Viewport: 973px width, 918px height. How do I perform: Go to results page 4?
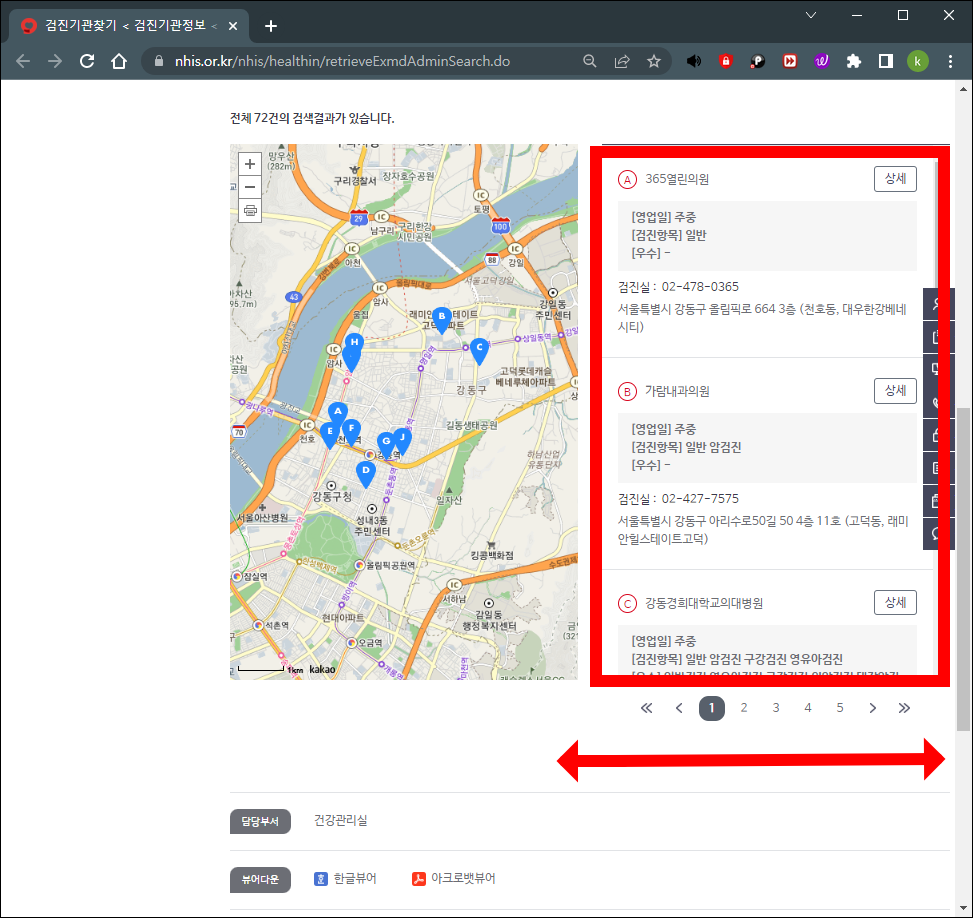tap(807, 708)
